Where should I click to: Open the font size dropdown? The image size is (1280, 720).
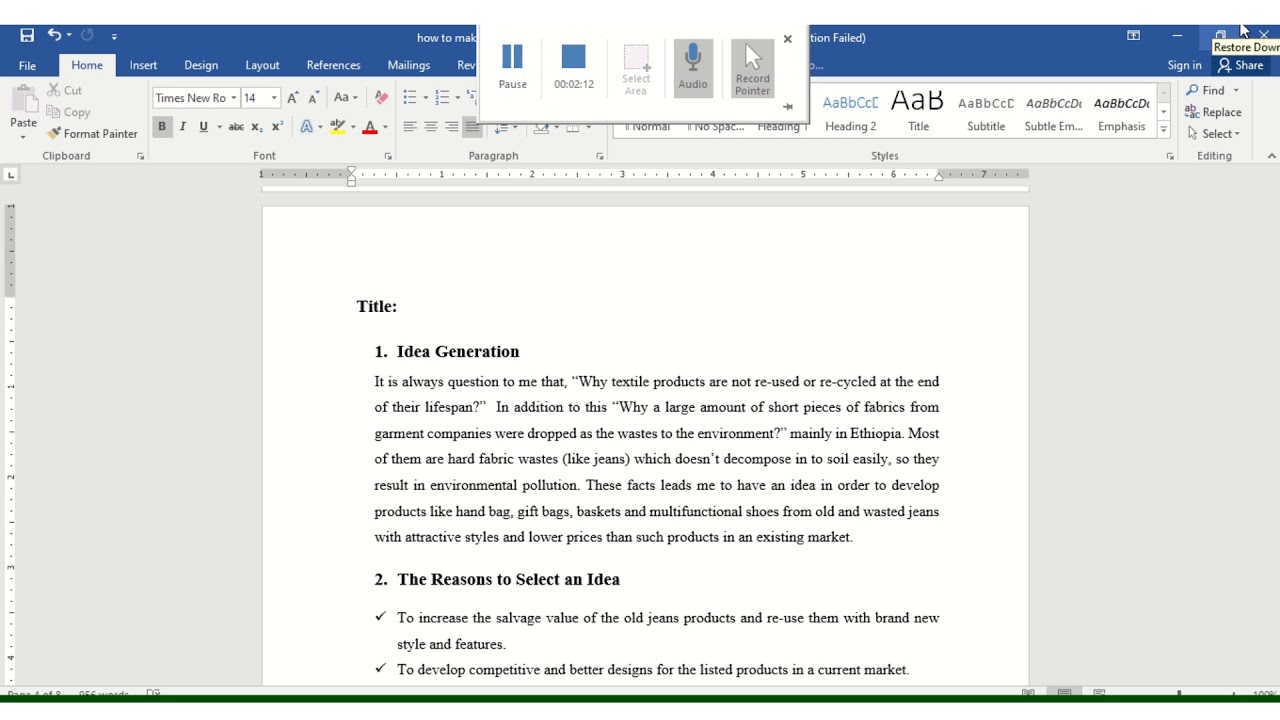(x=274, y=98)
